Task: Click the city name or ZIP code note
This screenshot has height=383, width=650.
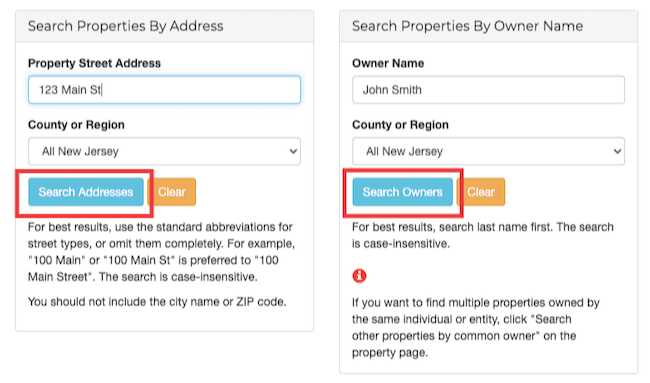Action: [157, 302]
